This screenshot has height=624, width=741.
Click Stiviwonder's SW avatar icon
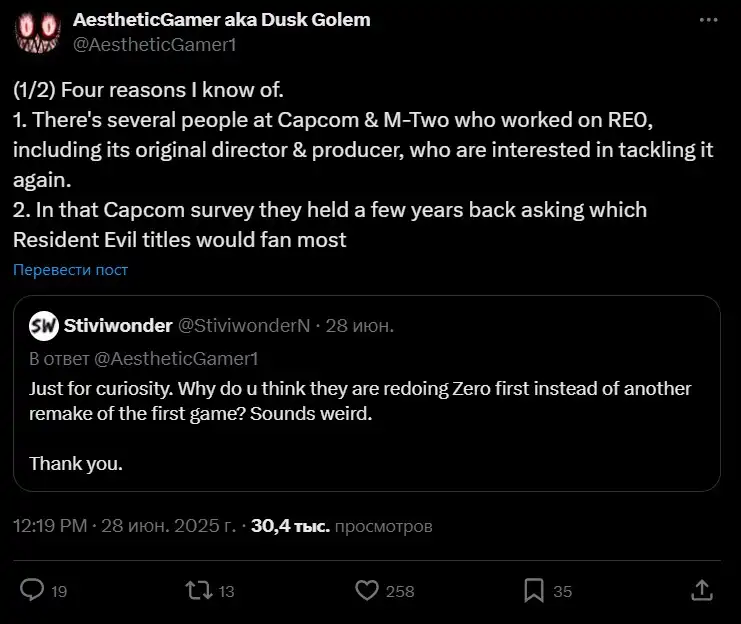(43, 325)
